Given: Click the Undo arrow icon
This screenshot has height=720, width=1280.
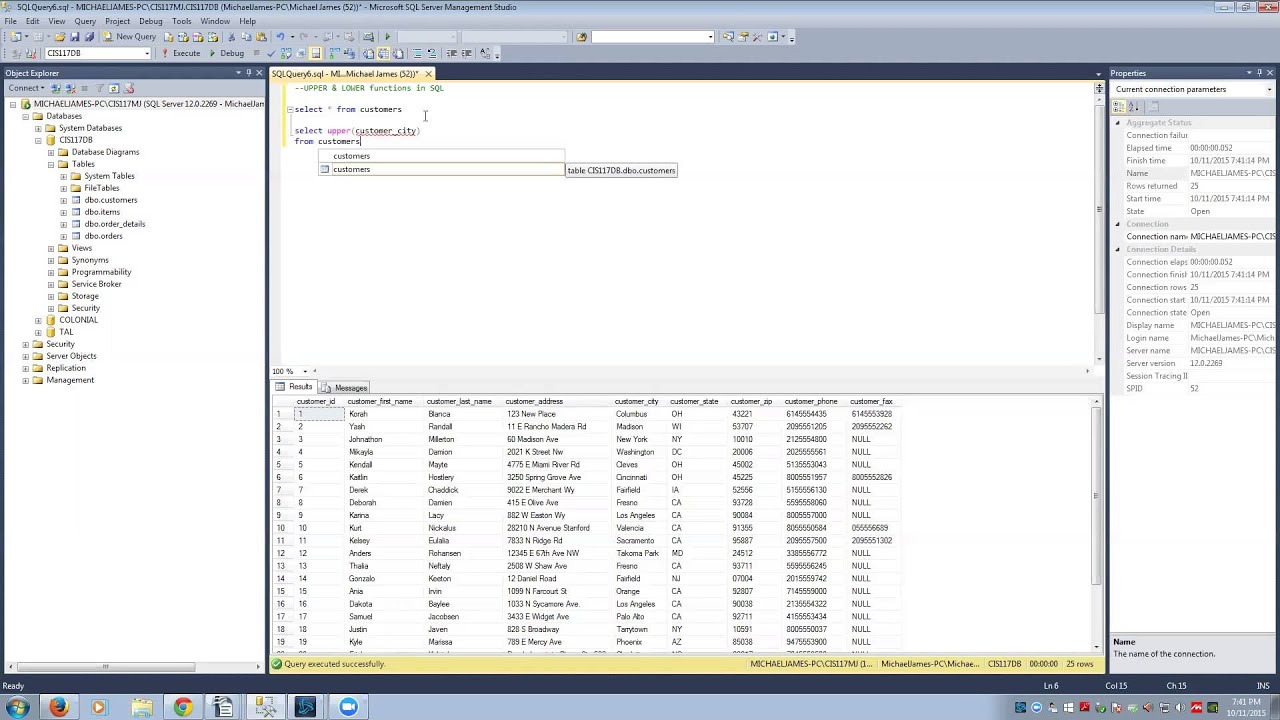Looking at the screenshot, I should coord(280,37).
